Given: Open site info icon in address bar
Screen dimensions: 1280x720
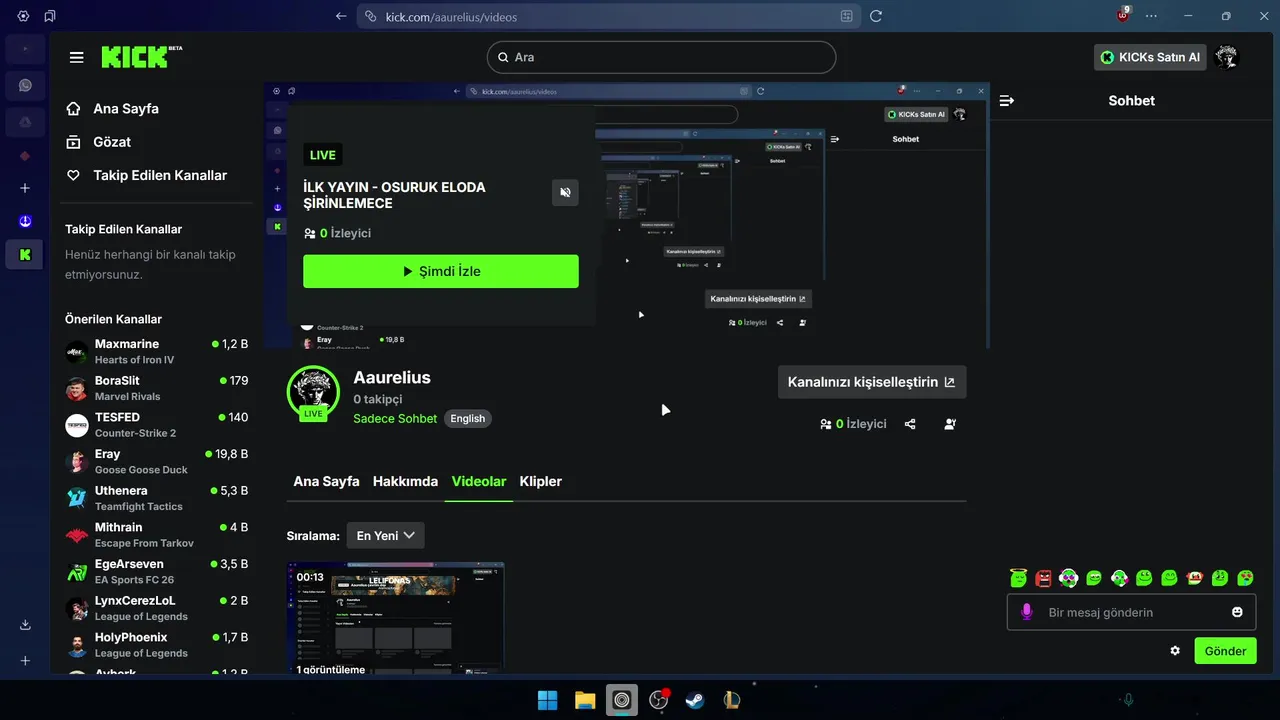Looking at the screenshot, I should [371, 16].
